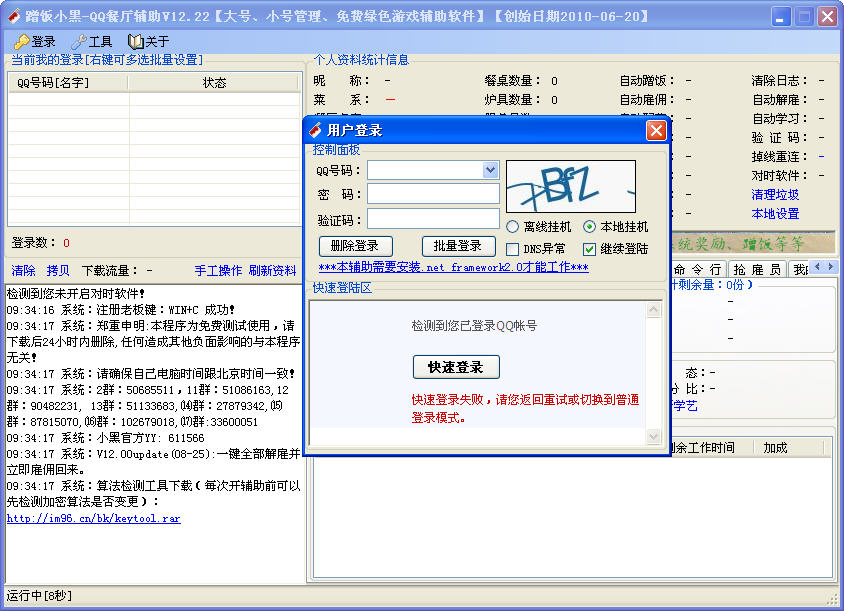Switch to the 拾雇员 tab
Image resolution: width=844 pixels, height=611 pixels.
tap(756, 269)
